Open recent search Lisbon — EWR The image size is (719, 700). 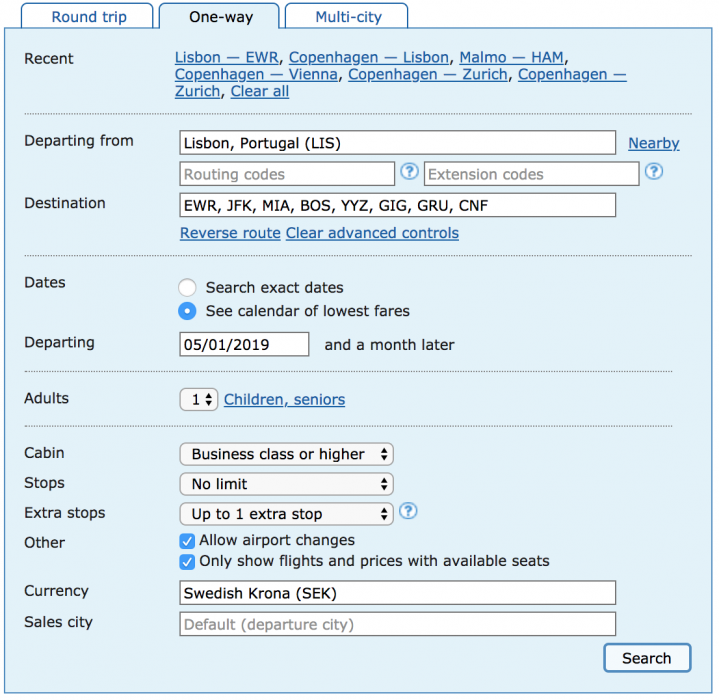coord(227,58)
